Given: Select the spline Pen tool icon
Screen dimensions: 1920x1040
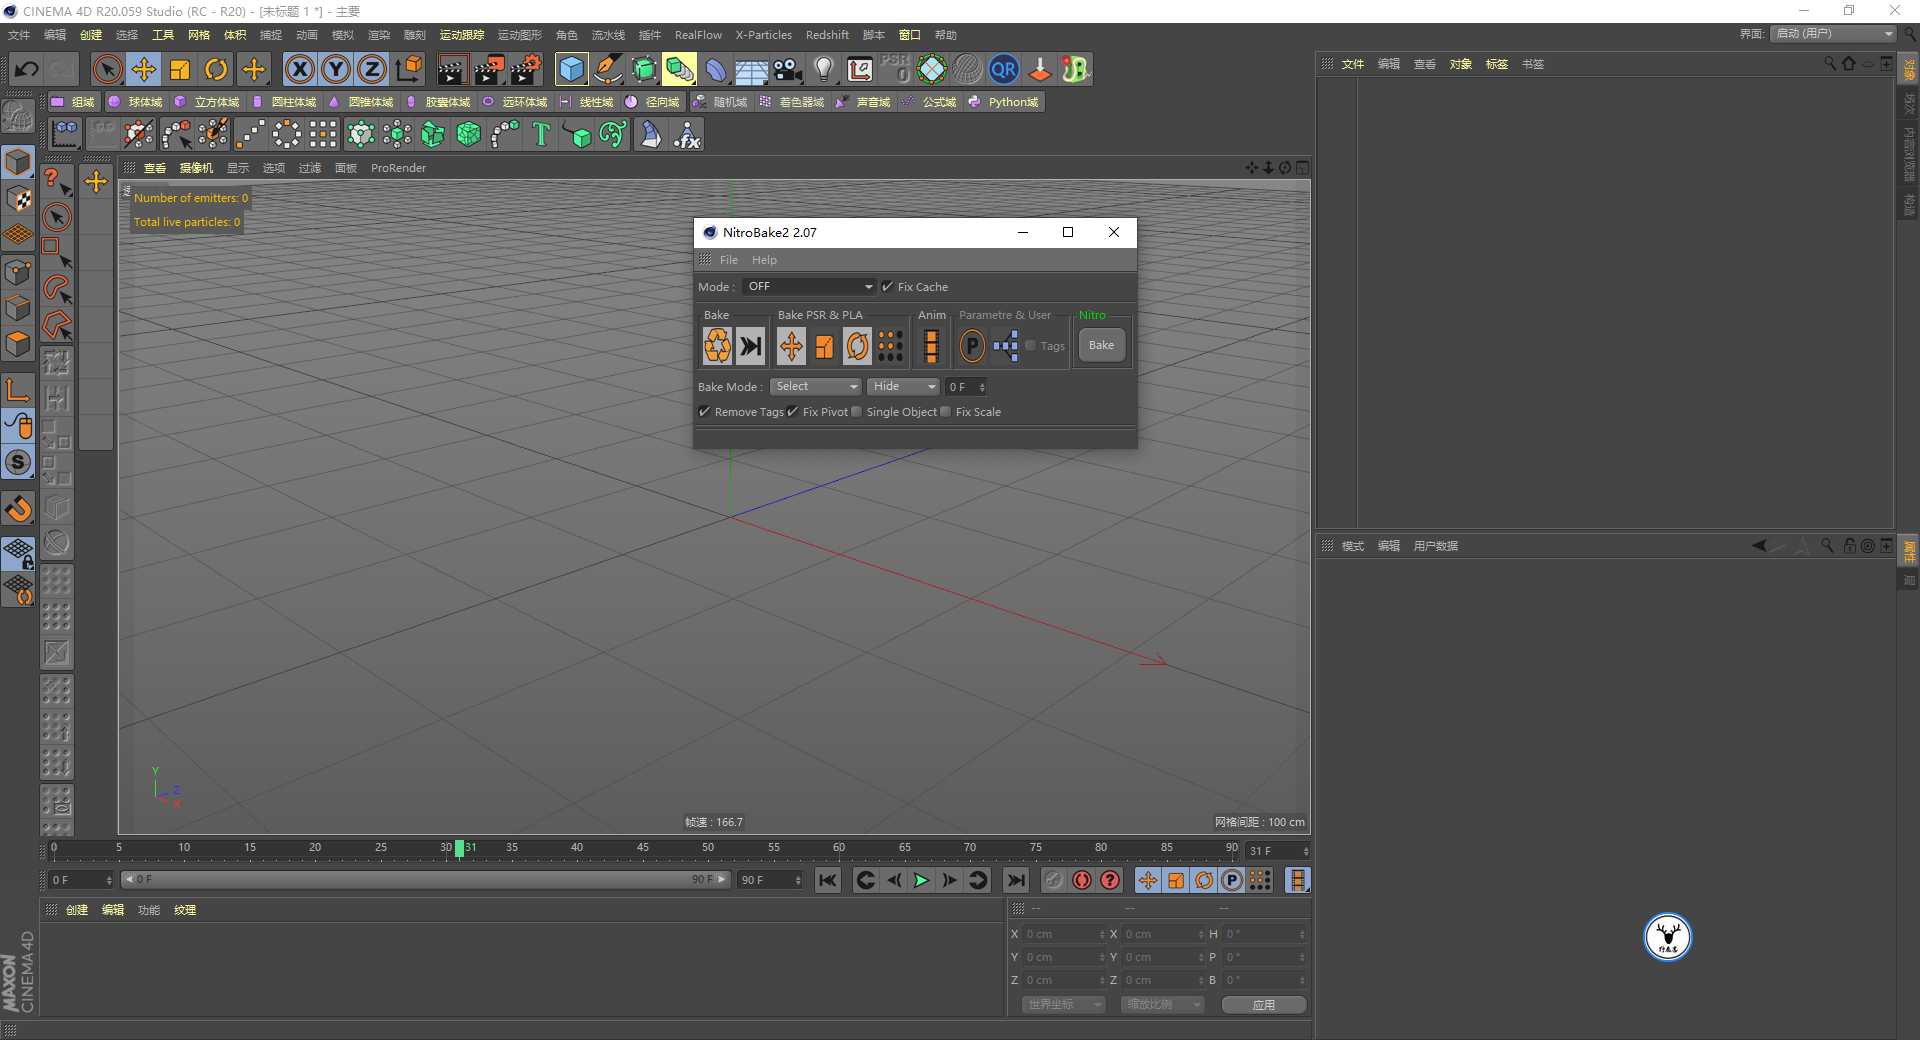Looking at the screenshot, I should [608, 69].
